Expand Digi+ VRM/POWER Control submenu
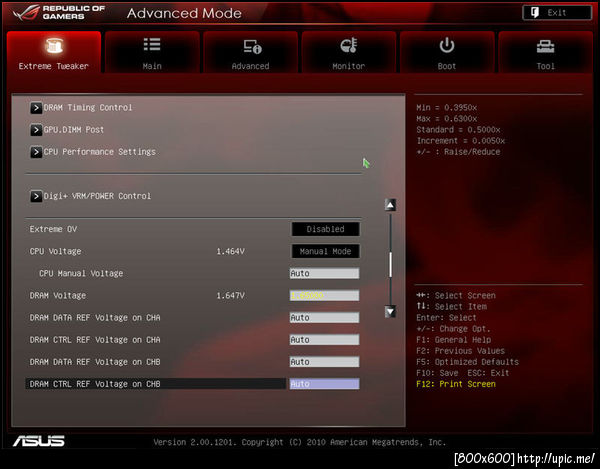 pos(91,196)
